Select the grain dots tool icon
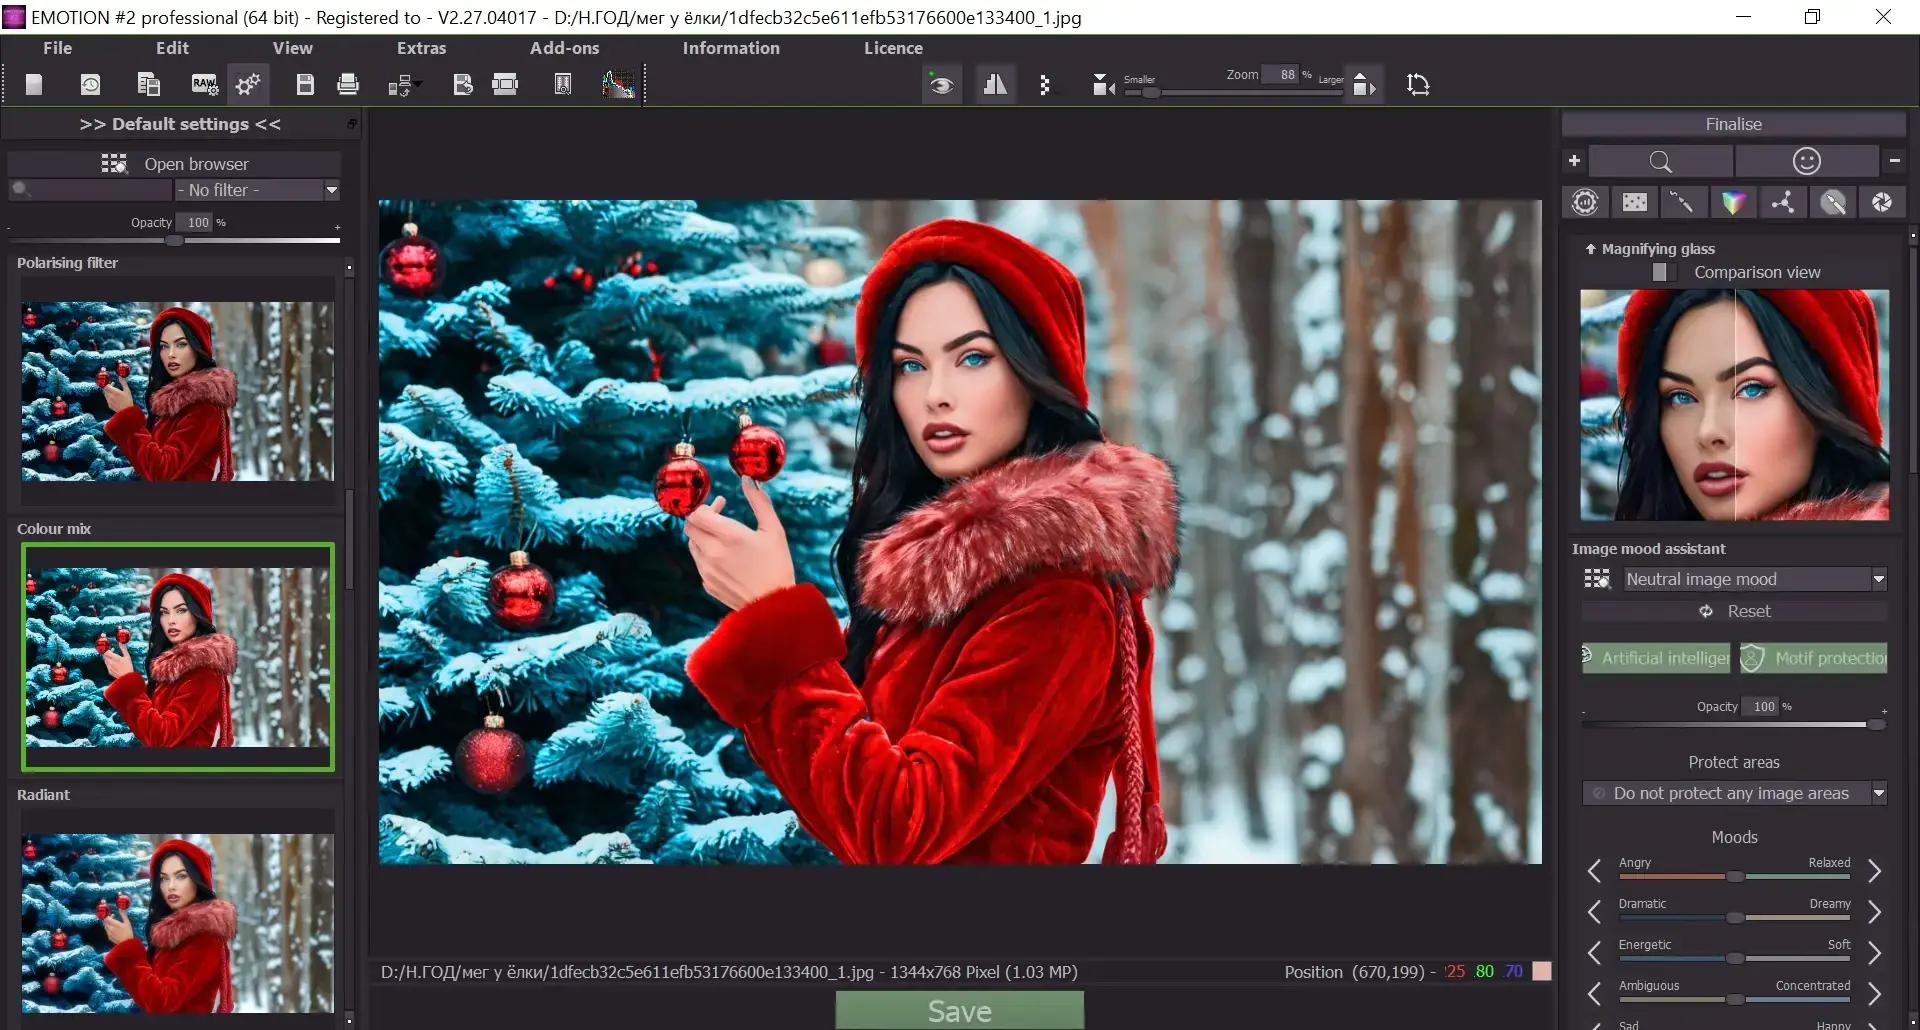 tap(1635, 202)
